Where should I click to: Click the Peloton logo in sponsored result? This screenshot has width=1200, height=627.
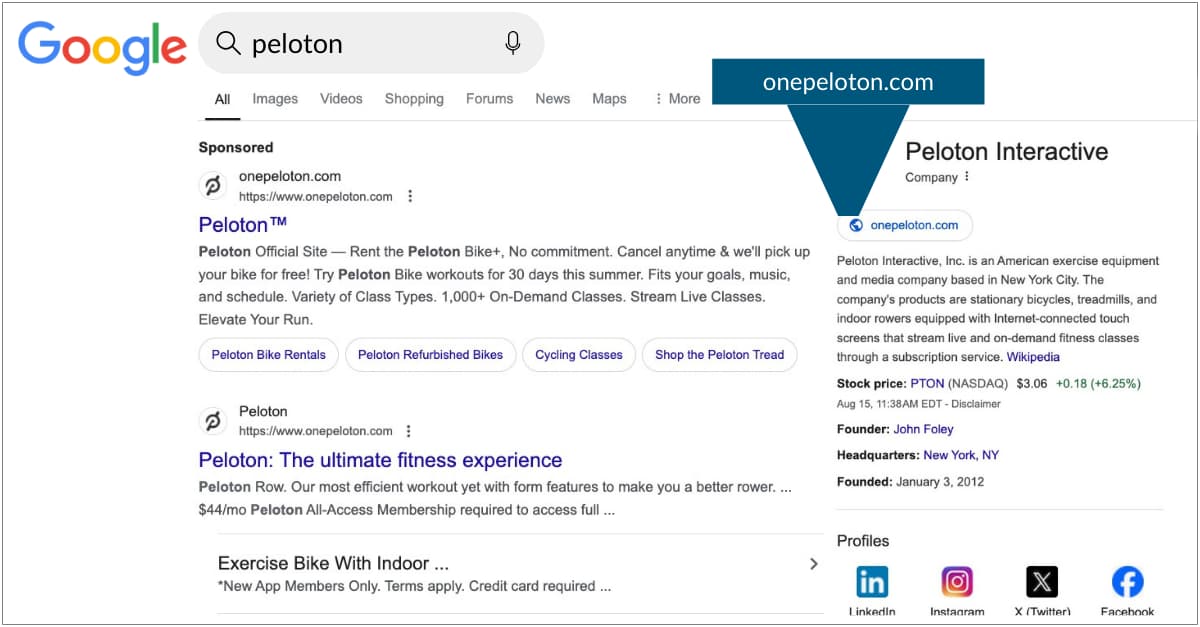tap(213, 186)
